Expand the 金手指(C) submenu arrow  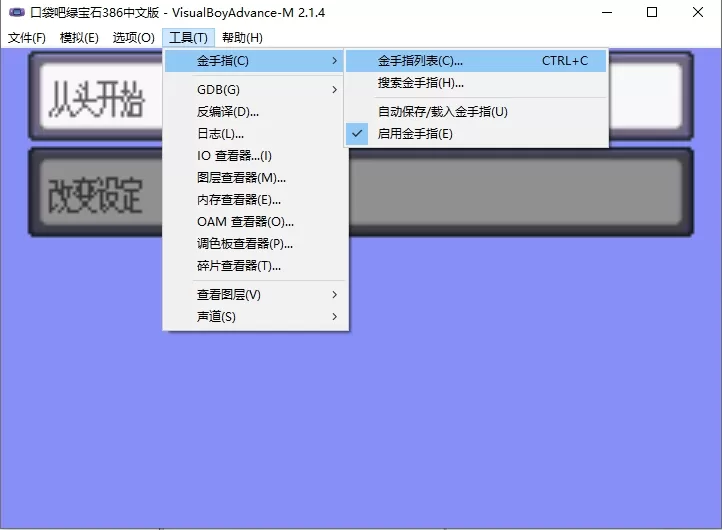pyautogui.click(x=335, y=61)
